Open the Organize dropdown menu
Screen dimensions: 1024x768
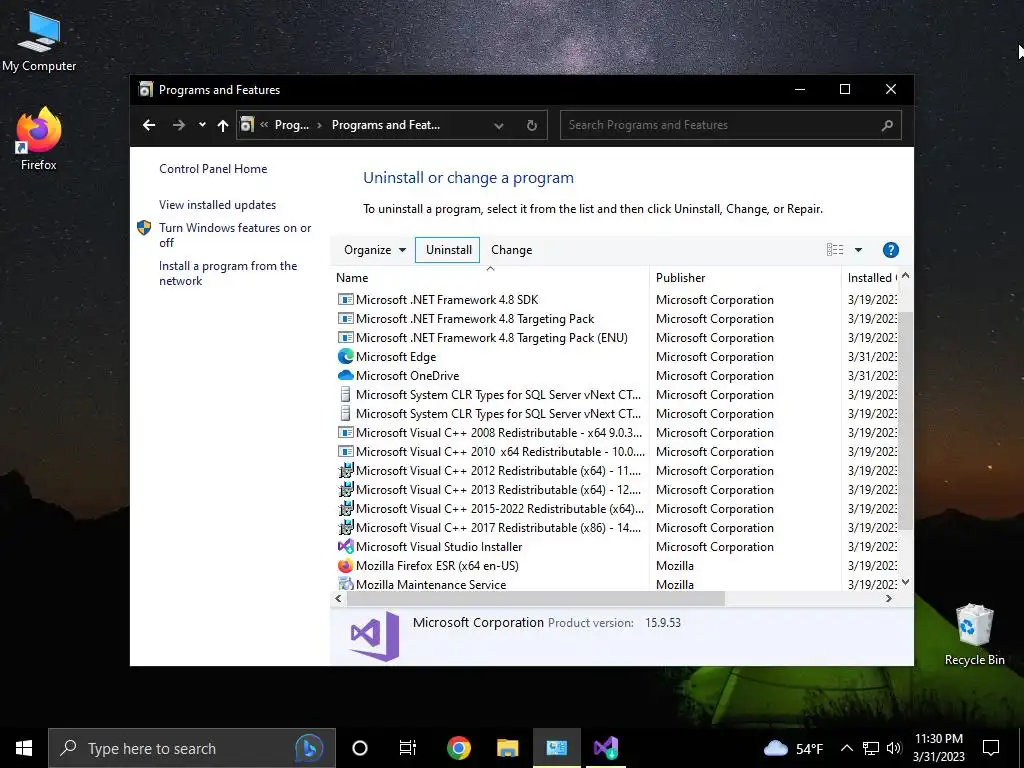pyautogui.click(x=375, y=250)
